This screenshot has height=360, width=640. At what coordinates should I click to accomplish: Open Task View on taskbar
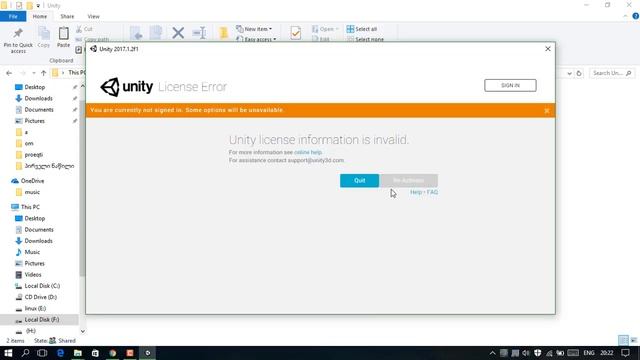tap(42, 353)
